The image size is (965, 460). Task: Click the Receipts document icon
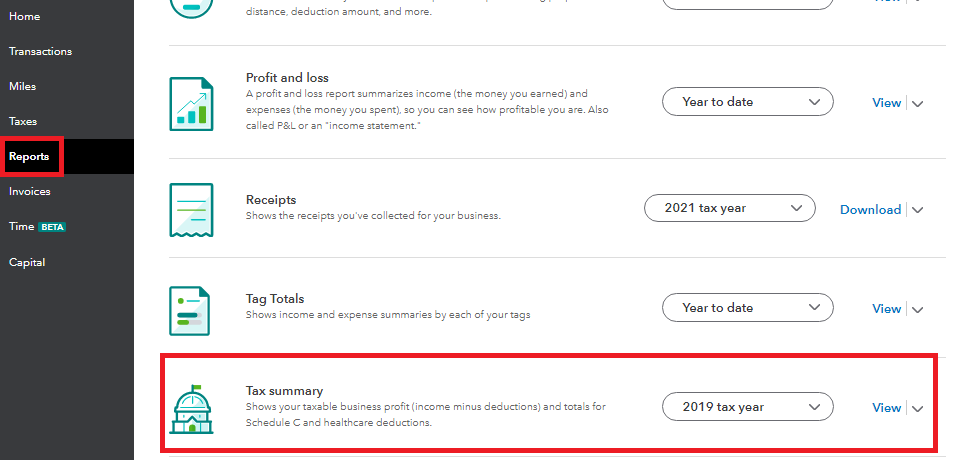(190, 210)
